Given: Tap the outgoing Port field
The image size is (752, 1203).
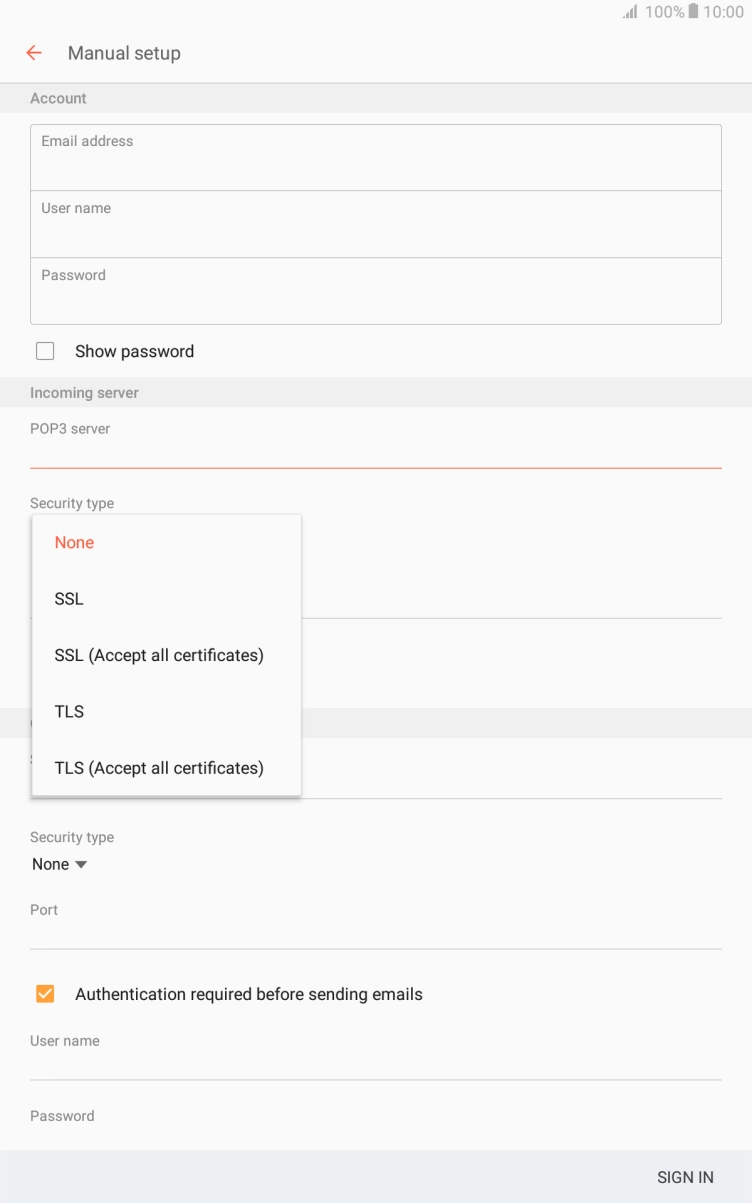Looking at the screenshot, I should point(375,932).
